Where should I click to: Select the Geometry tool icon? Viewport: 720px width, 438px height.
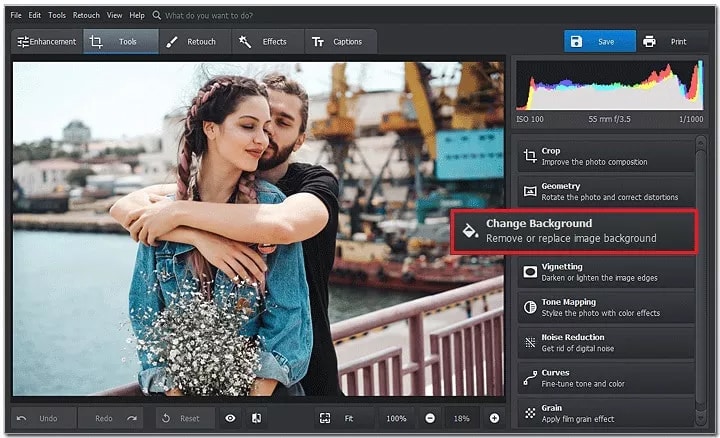[x=530, y=191]
